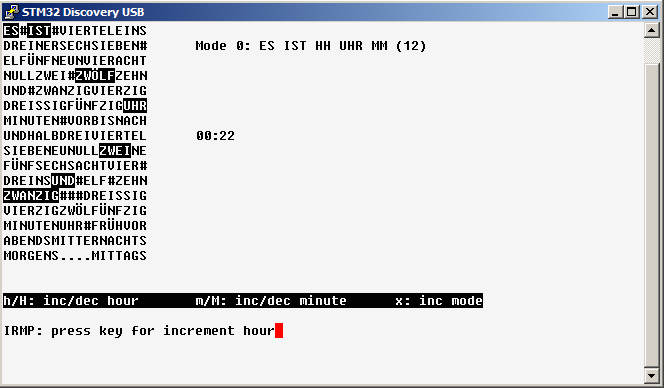Click the row VIERZIGZWÖLFÜNFZIG

[x=75, y=211]
